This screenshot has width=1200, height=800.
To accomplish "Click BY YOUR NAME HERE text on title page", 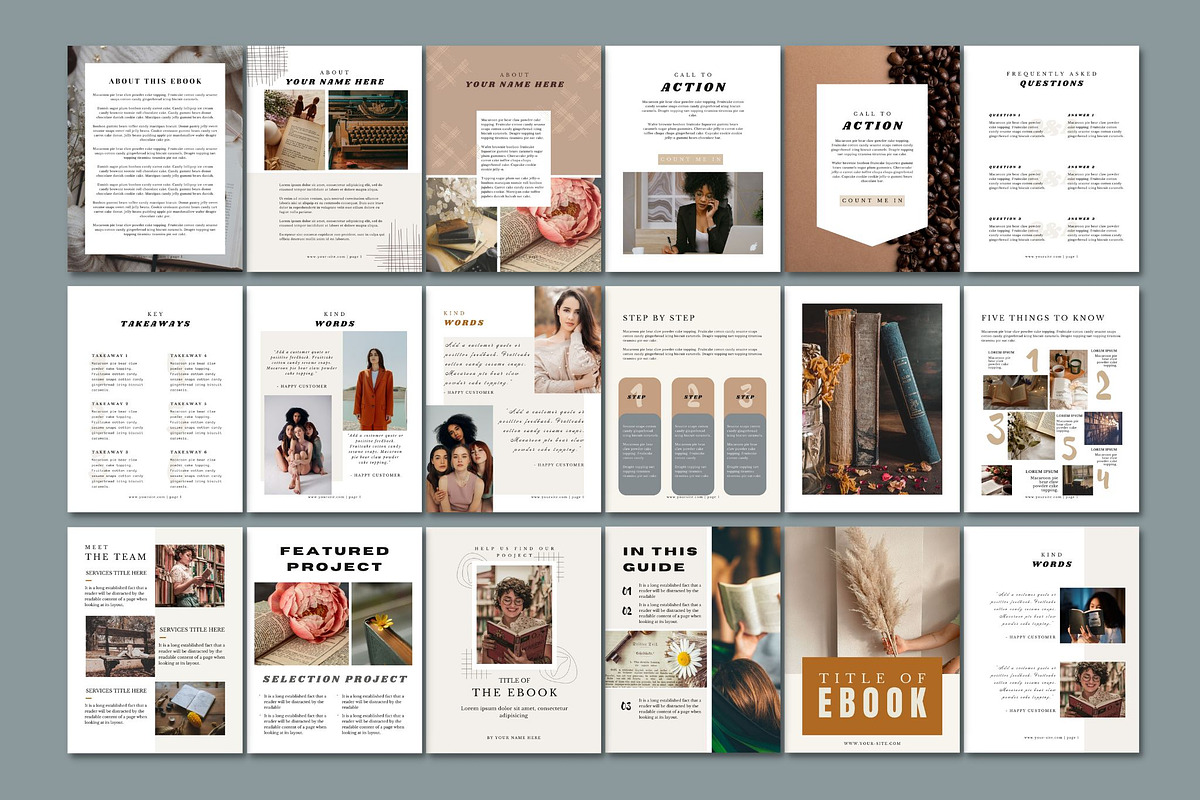I will pyautogui.click(x=514, y=737).
